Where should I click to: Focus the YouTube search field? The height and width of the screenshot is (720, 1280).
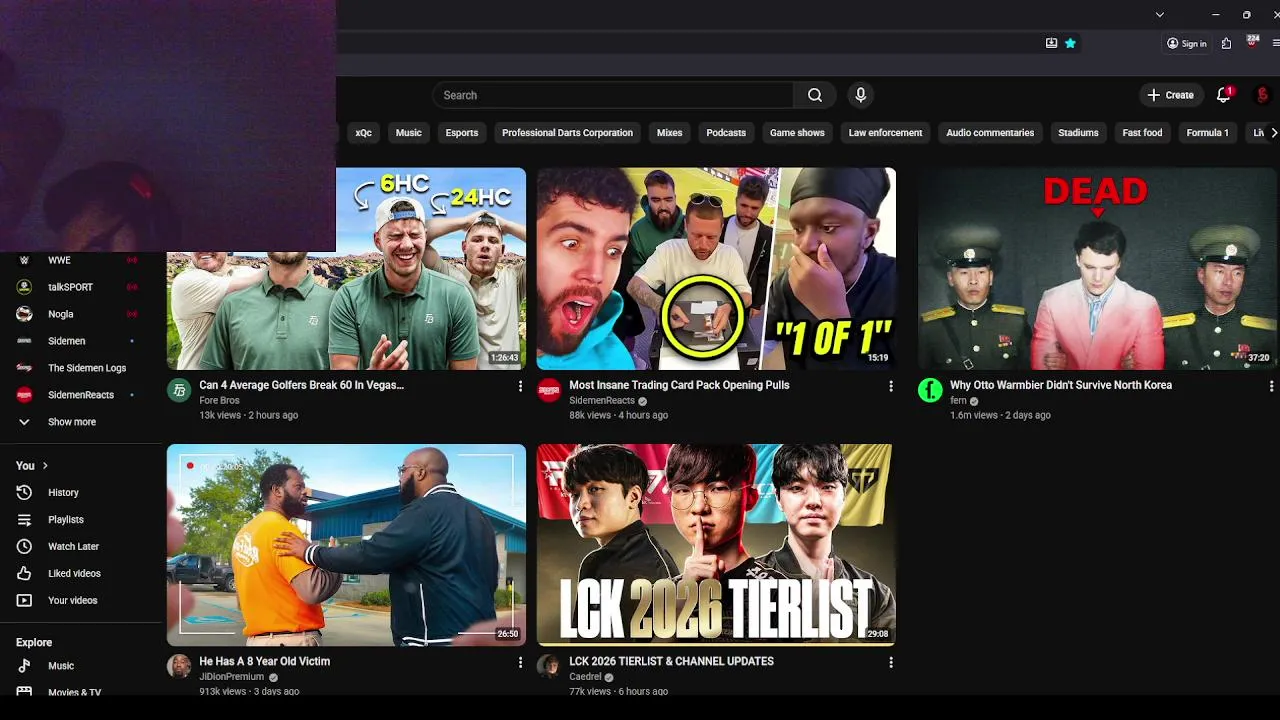613,95
